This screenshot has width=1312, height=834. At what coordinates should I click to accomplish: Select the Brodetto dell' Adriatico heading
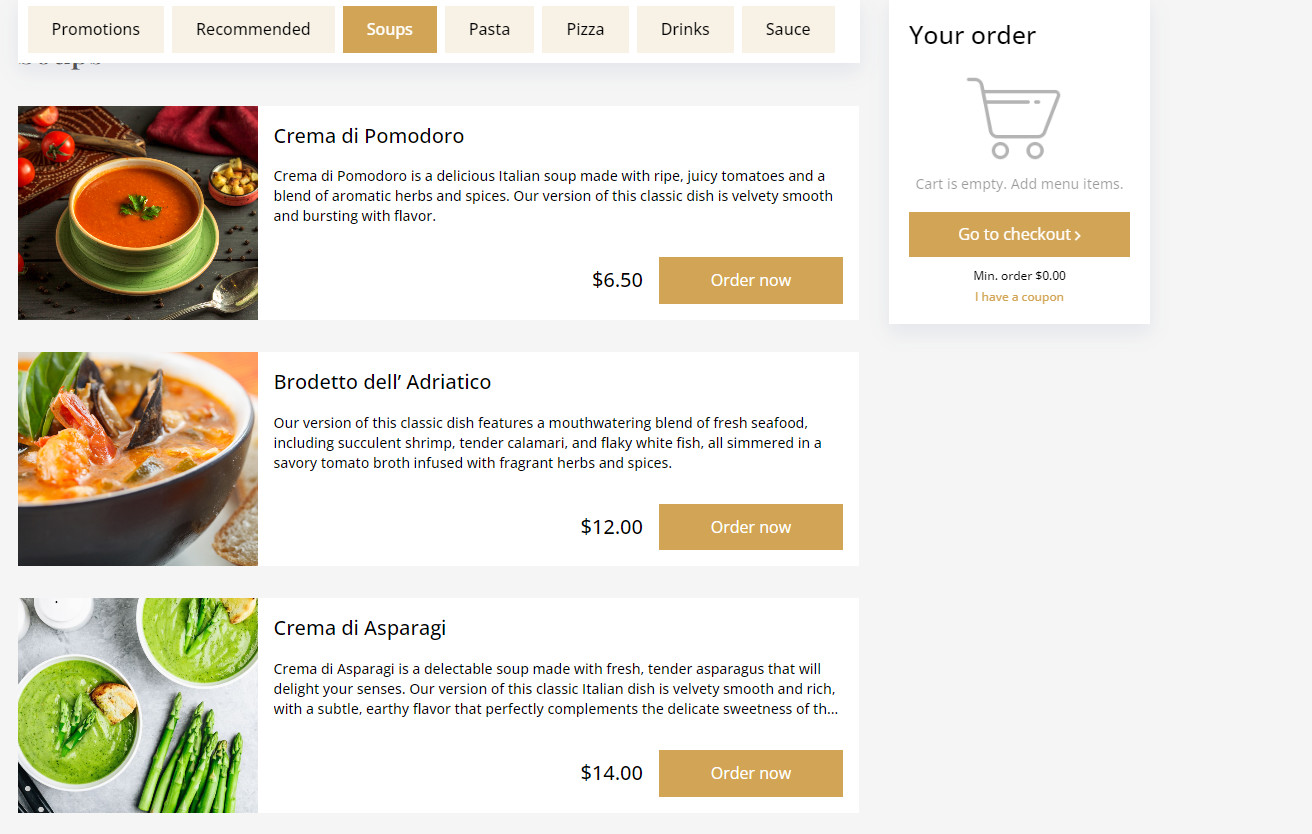coord(382,382)
